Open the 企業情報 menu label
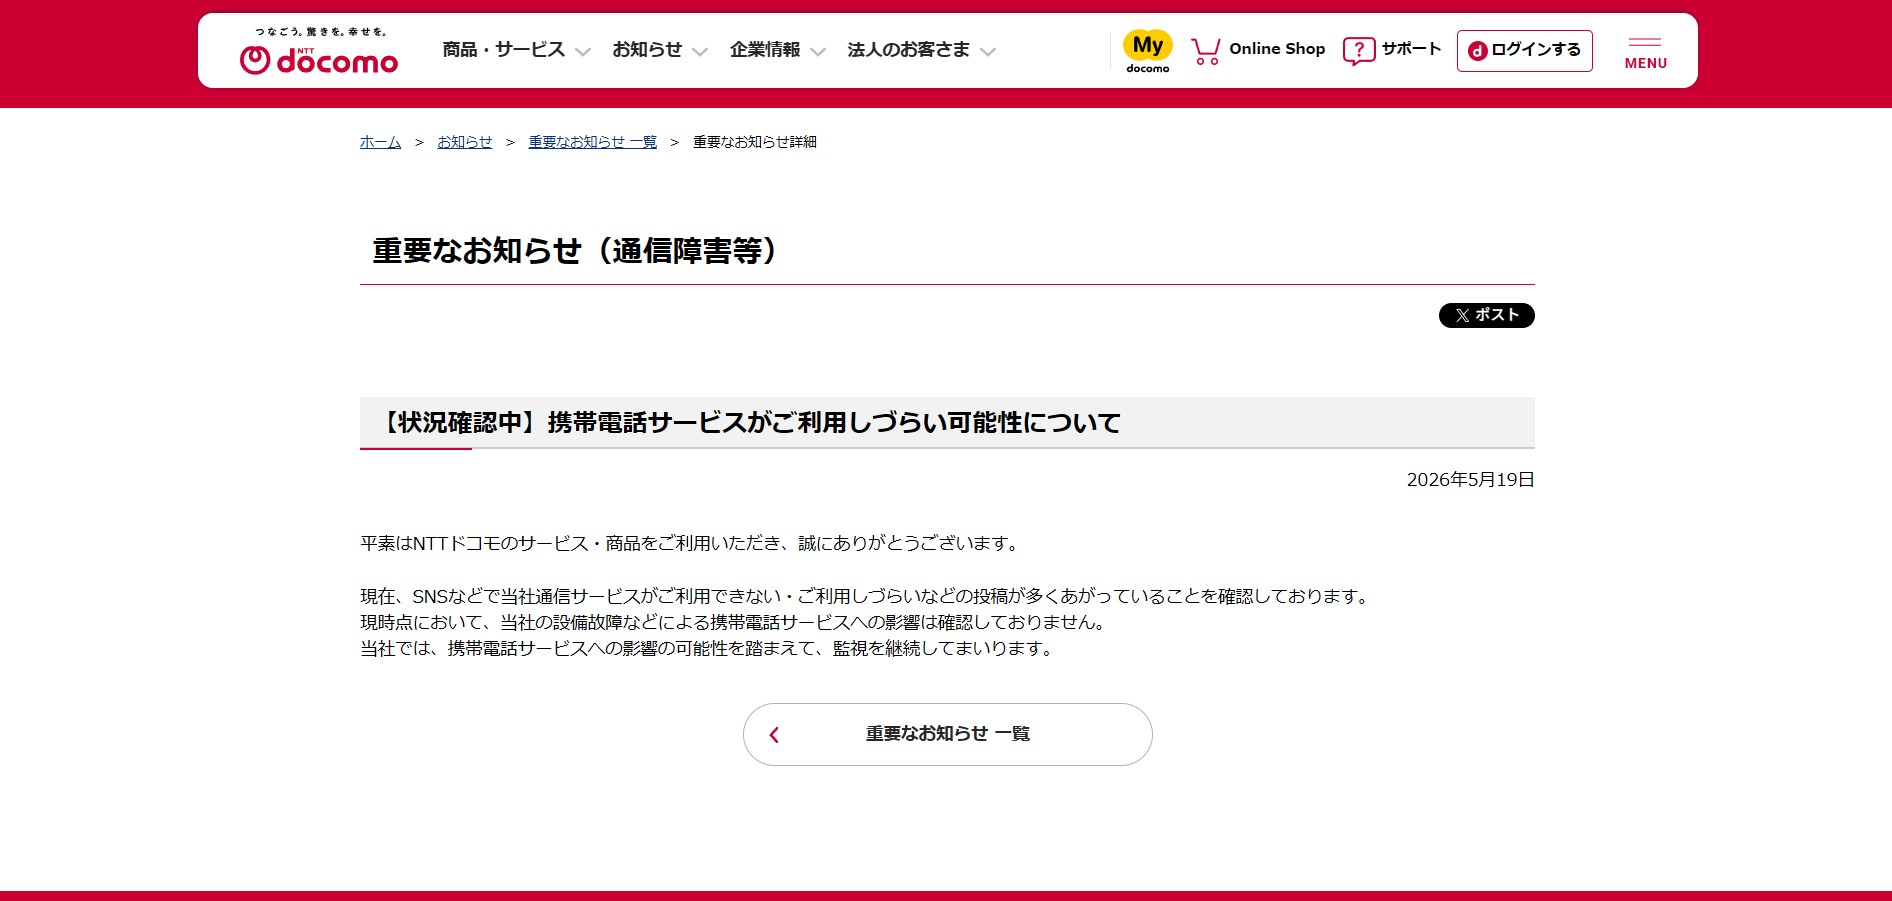This screenshot has width=1892, height=901. coord(765,50)
